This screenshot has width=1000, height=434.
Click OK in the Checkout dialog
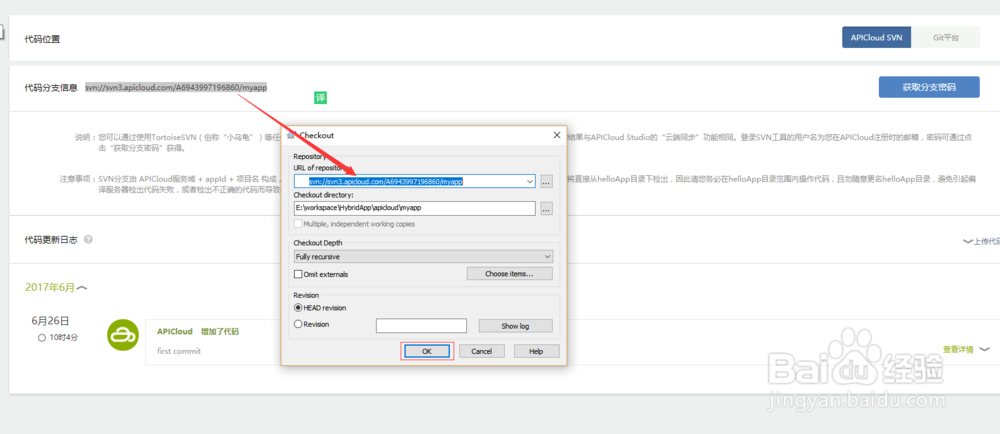pos(427,351)
